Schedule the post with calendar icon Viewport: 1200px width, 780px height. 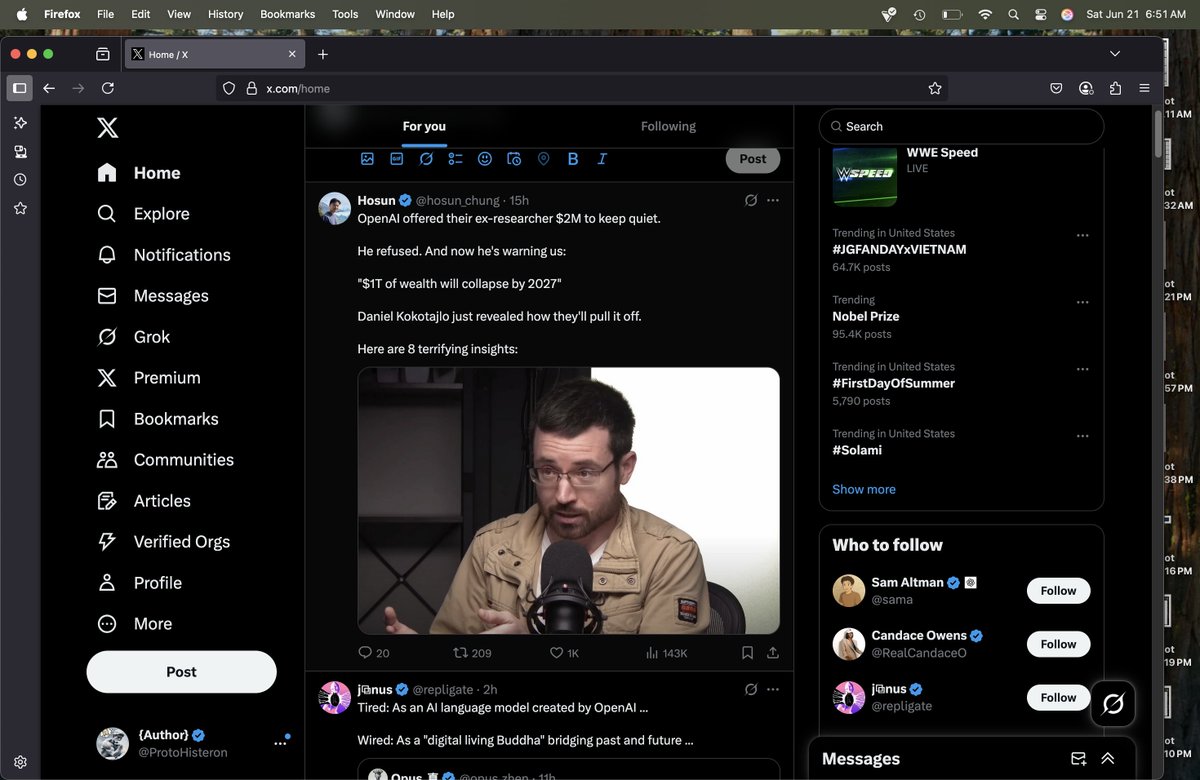coord(514,159)
